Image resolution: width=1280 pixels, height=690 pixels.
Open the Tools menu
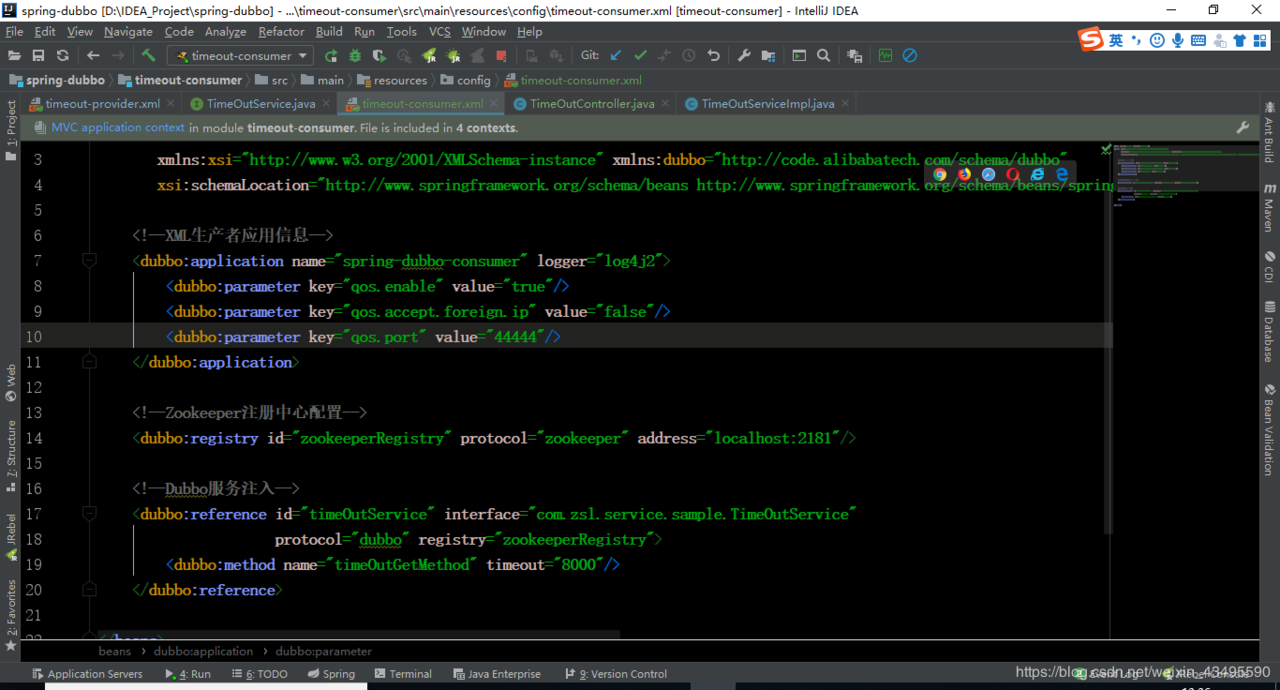click(x=401, y=32)
